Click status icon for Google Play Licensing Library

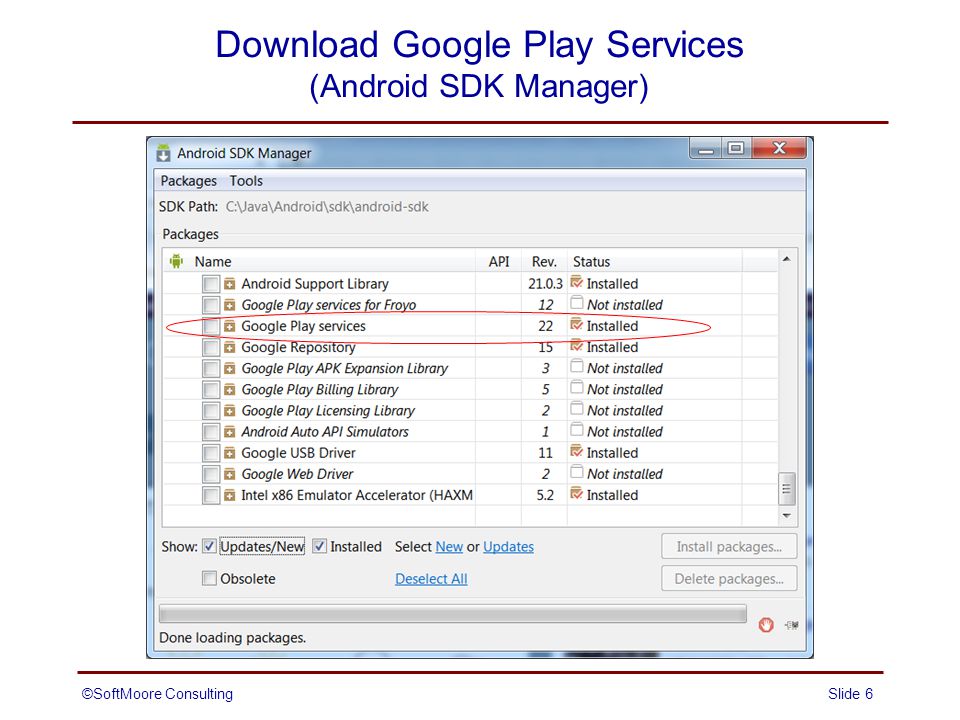576,408
